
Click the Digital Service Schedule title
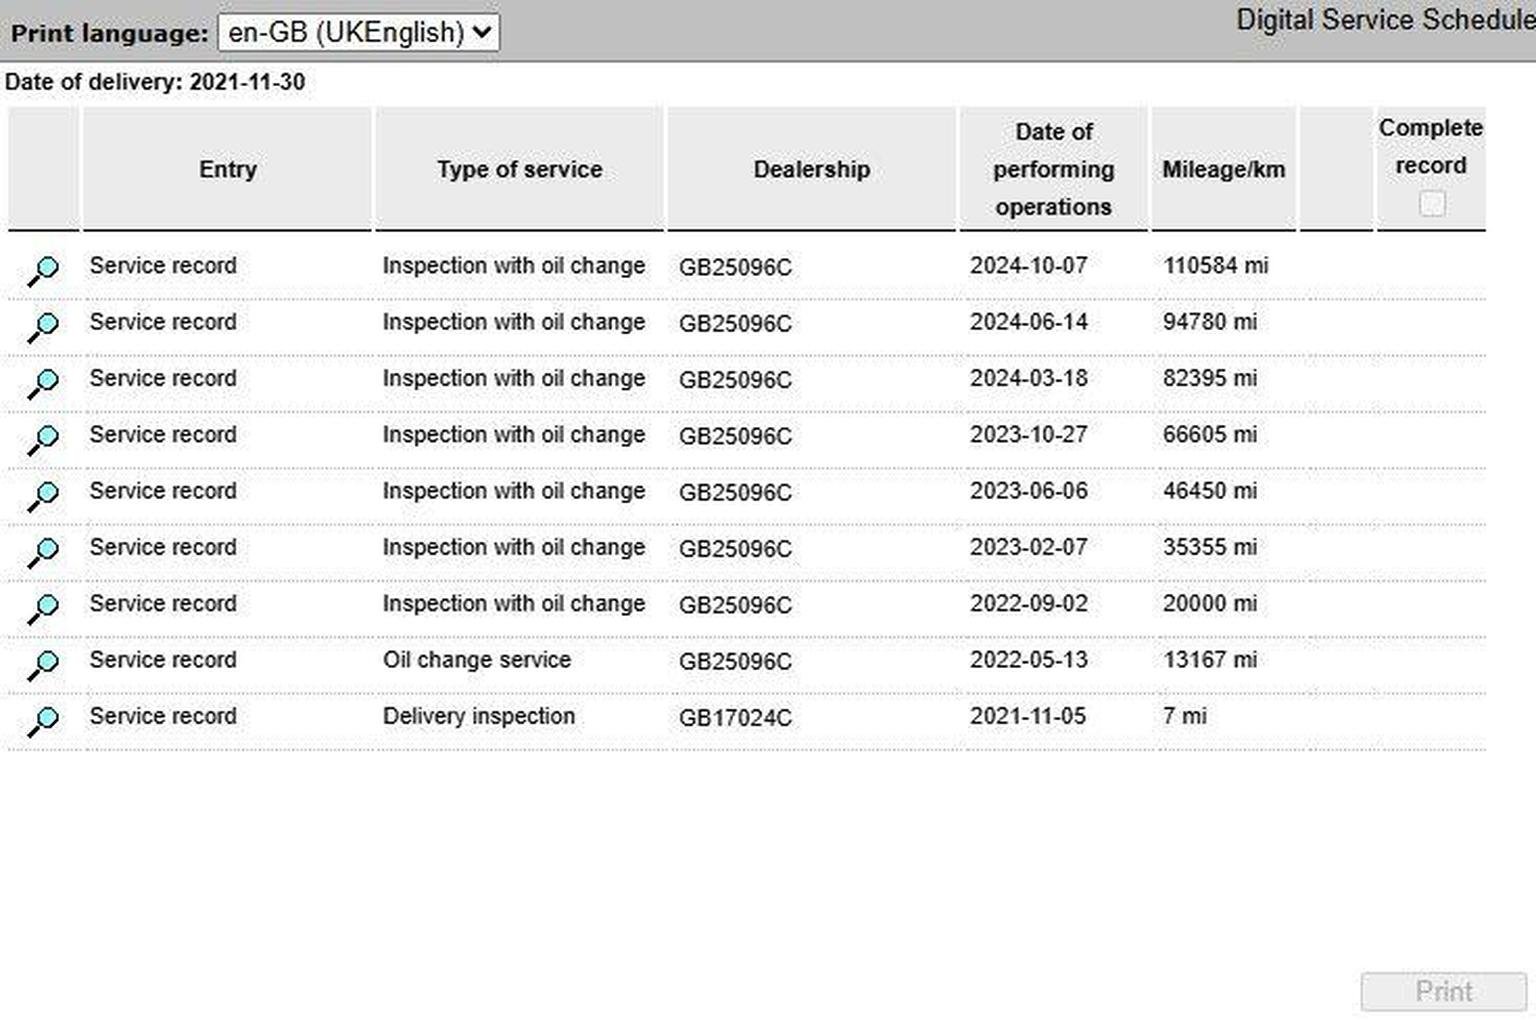point(1385,20)
